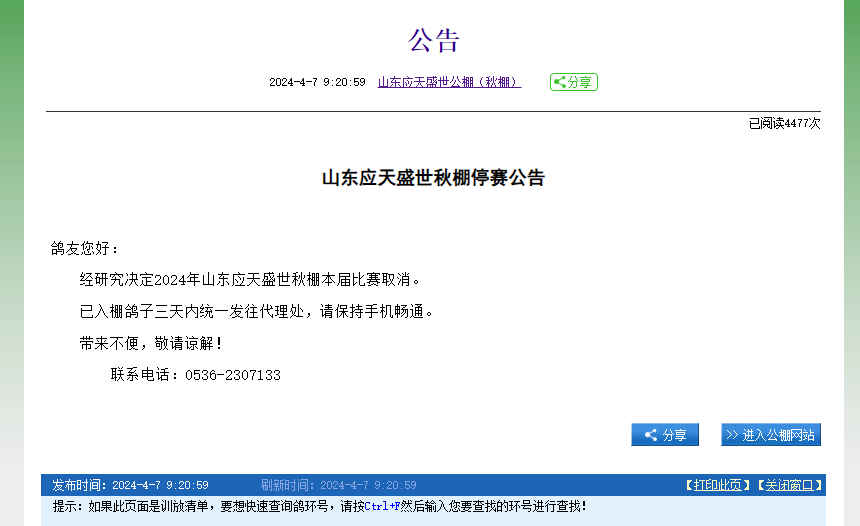Click the bold headline 山东应天盛世秋棚停赛公告
The height and width of the screenshot is (526, 860).
point(433,178)
